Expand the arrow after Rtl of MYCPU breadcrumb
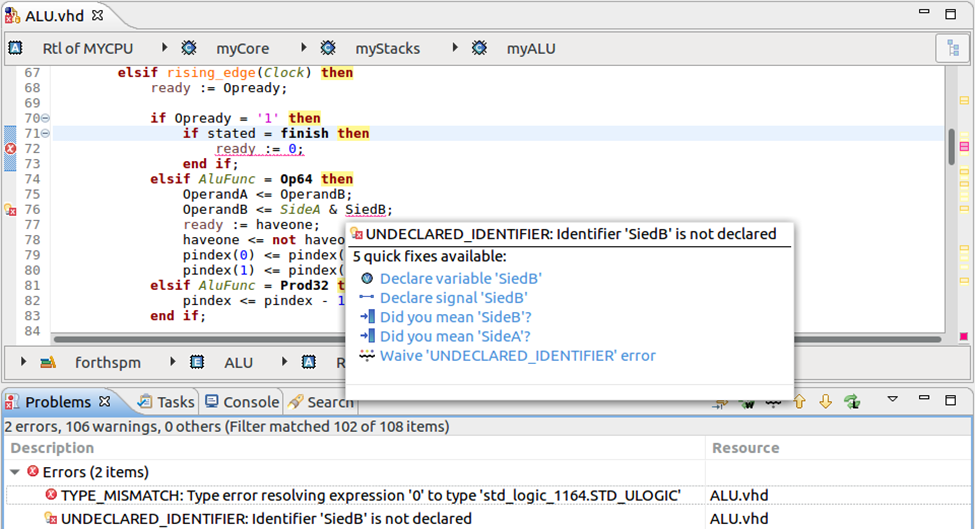Viewport: 975px width, 529px height. pos(164,47)
